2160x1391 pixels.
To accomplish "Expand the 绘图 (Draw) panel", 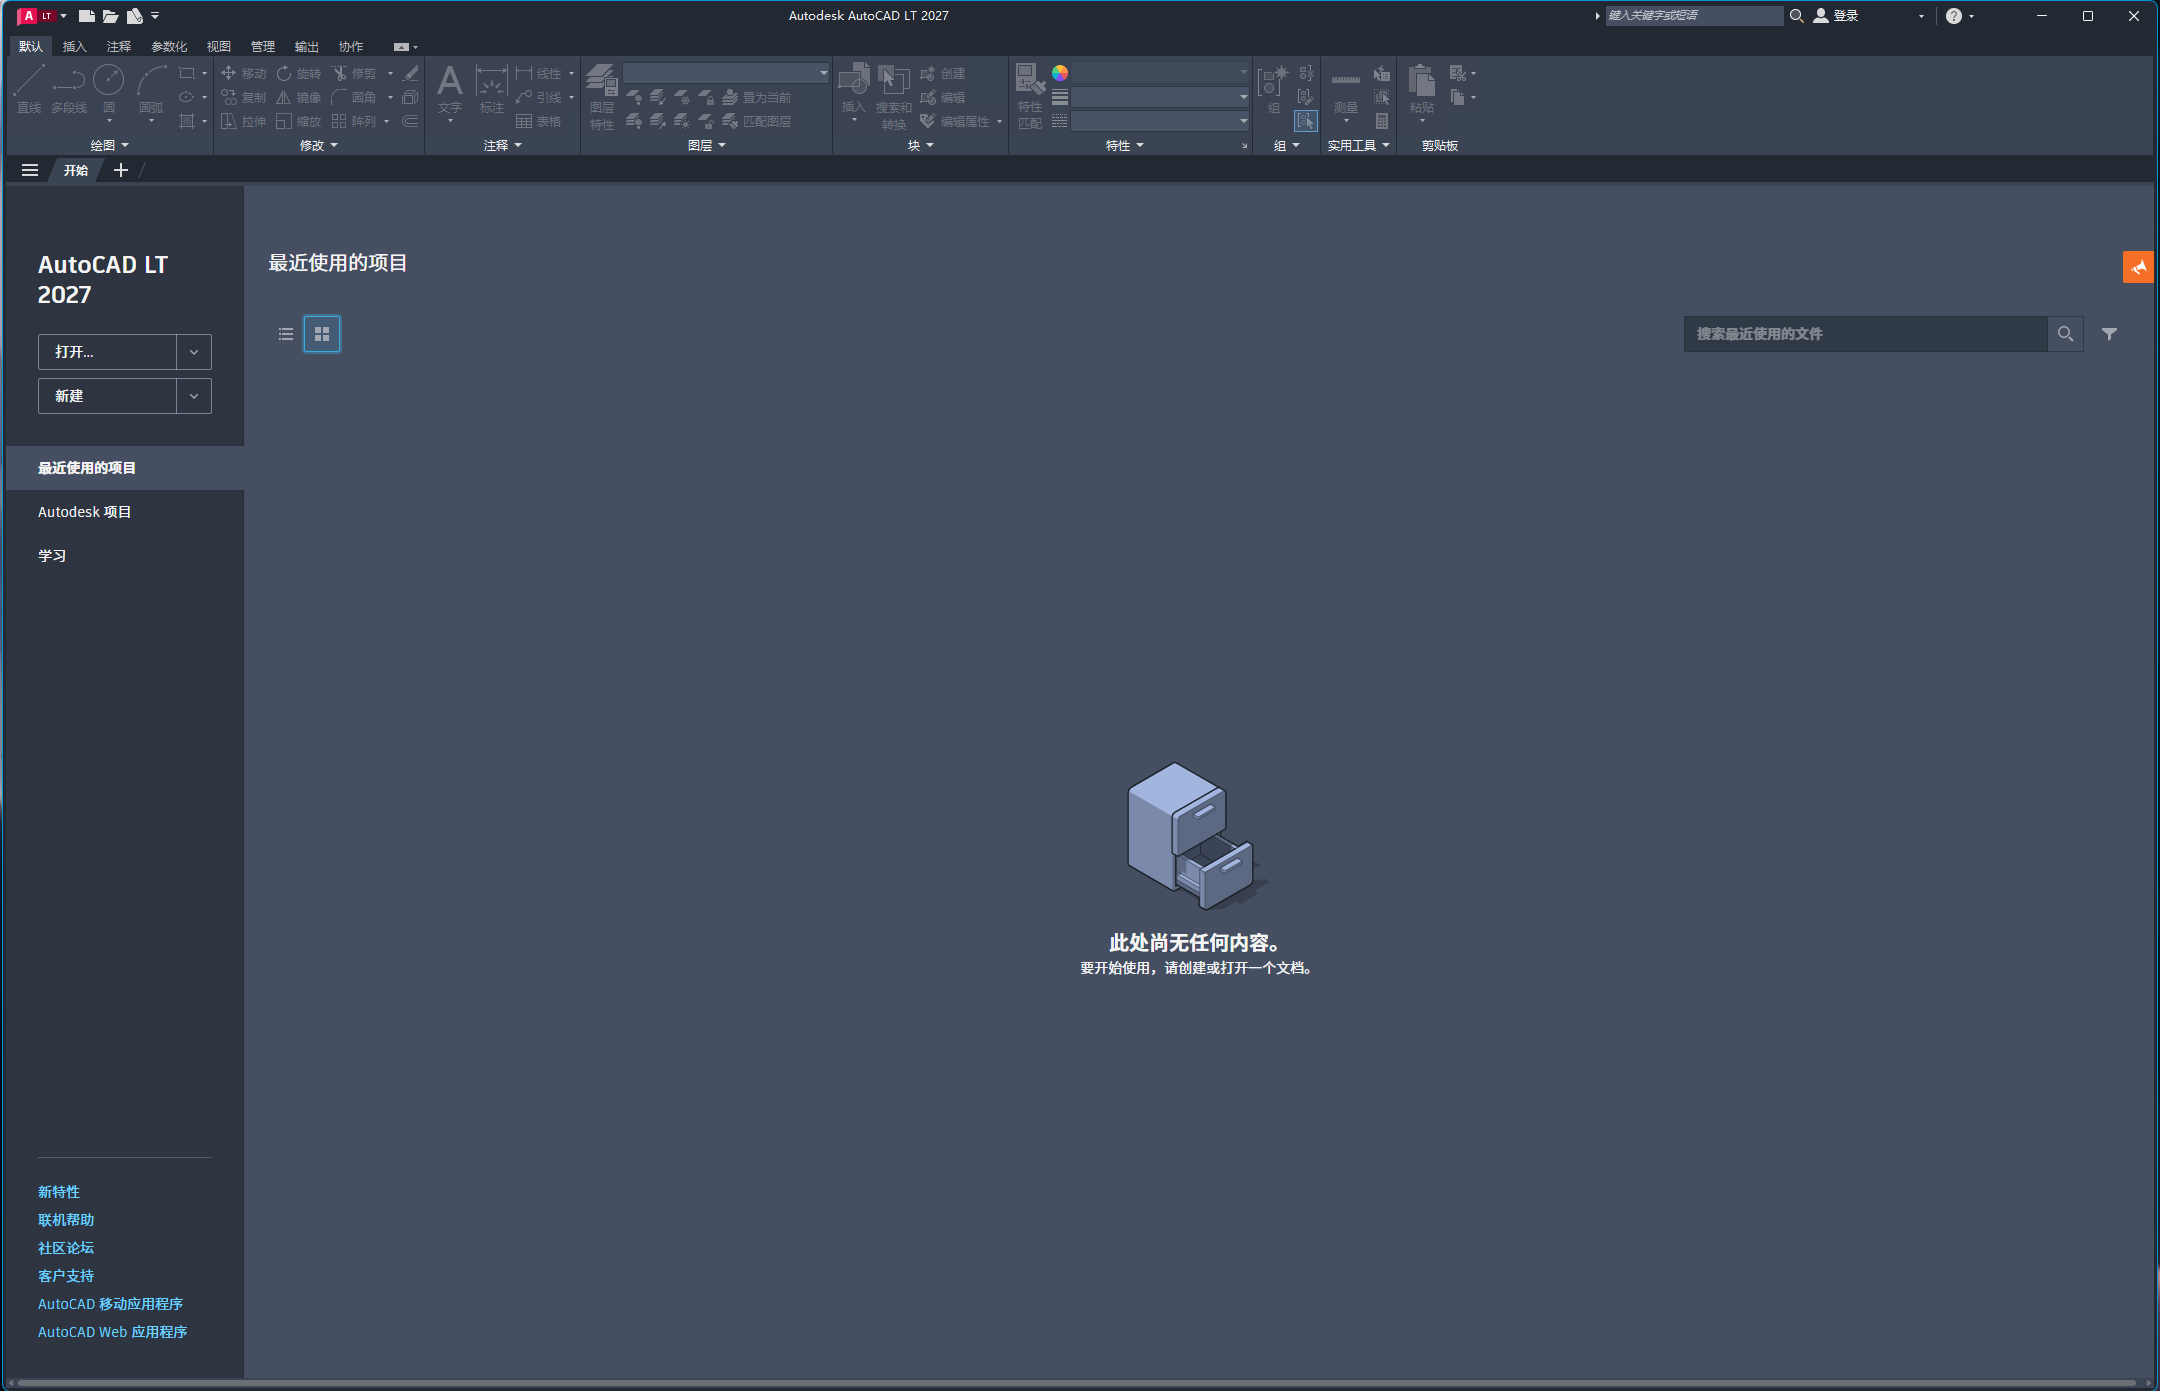I will pos(110,146).
